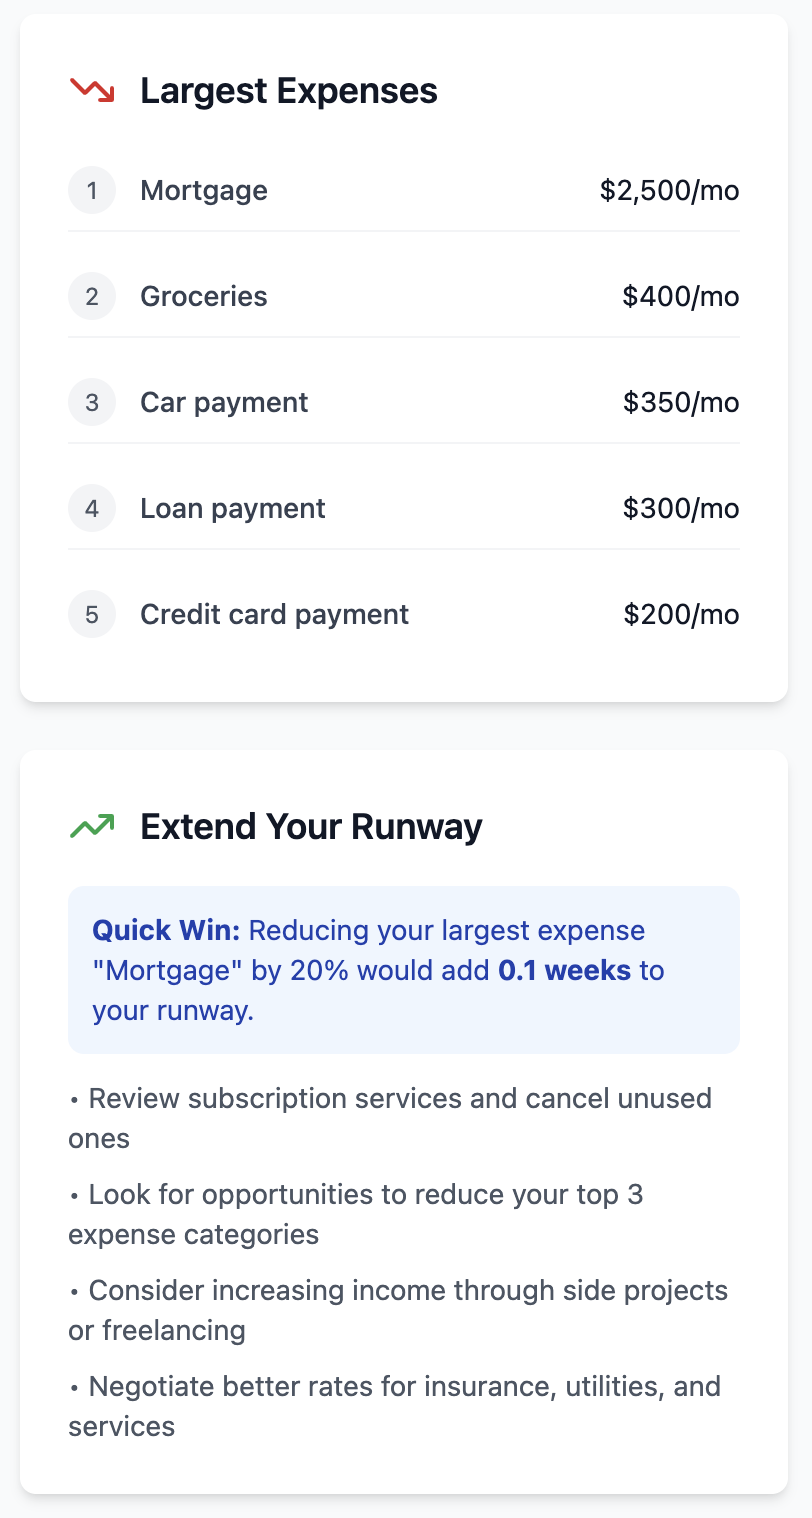Click the negotiate better rates tip
This screenshot has width=812, height=1518.
point(395,1406)
